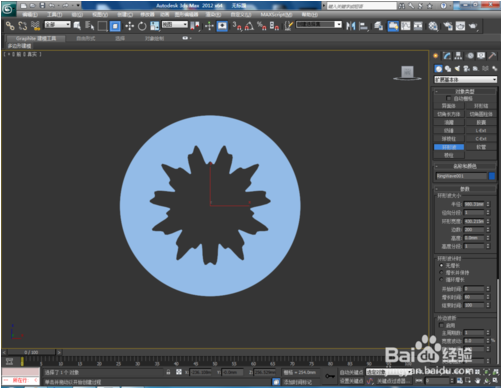This screenshot has width=503, height=390.
Task: Click the Align tool icon
Action: click(x=363, y=26)
